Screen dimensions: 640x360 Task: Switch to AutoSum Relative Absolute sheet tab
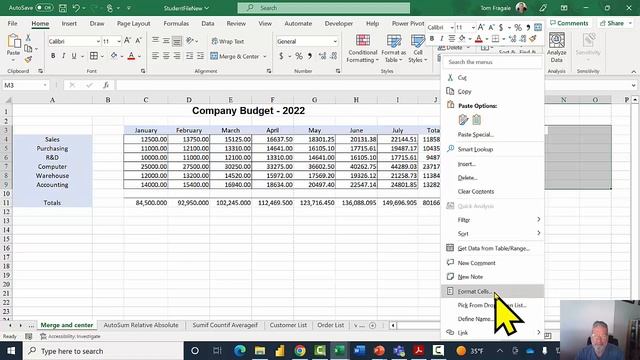(141, 325)
